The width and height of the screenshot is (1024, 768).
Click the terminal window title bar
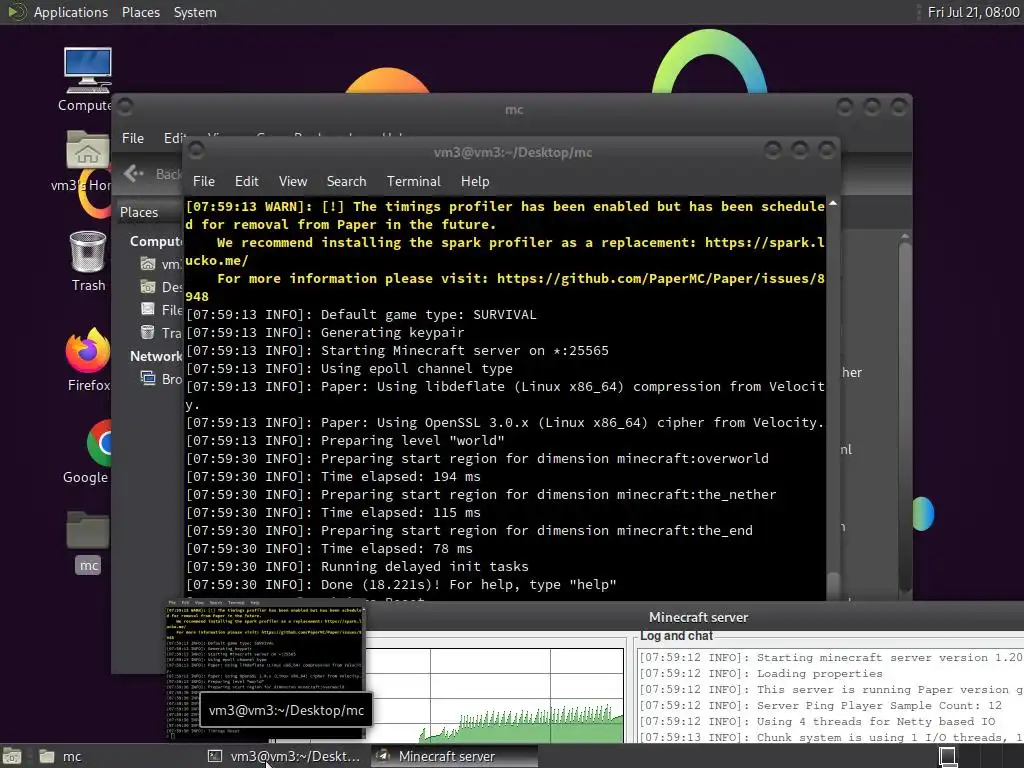(x=513, y=152)
